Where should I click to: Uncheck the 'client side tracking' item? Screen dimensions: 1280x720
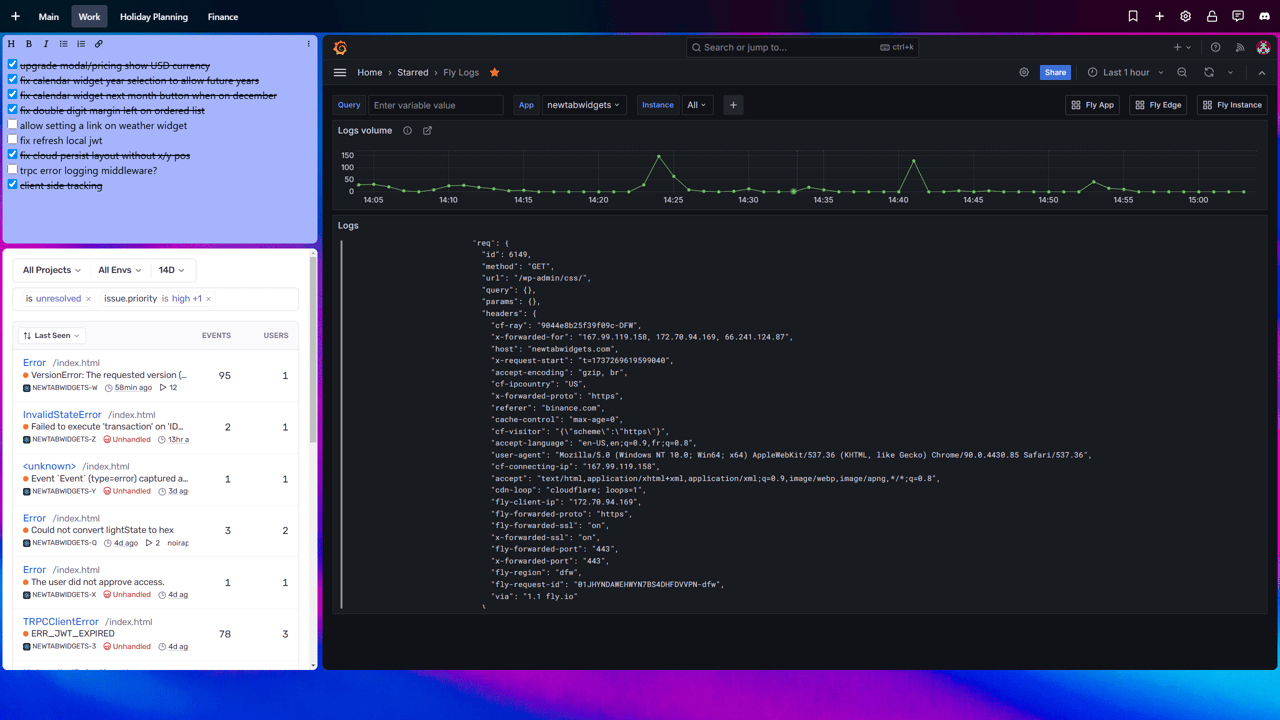coord(13,185)
